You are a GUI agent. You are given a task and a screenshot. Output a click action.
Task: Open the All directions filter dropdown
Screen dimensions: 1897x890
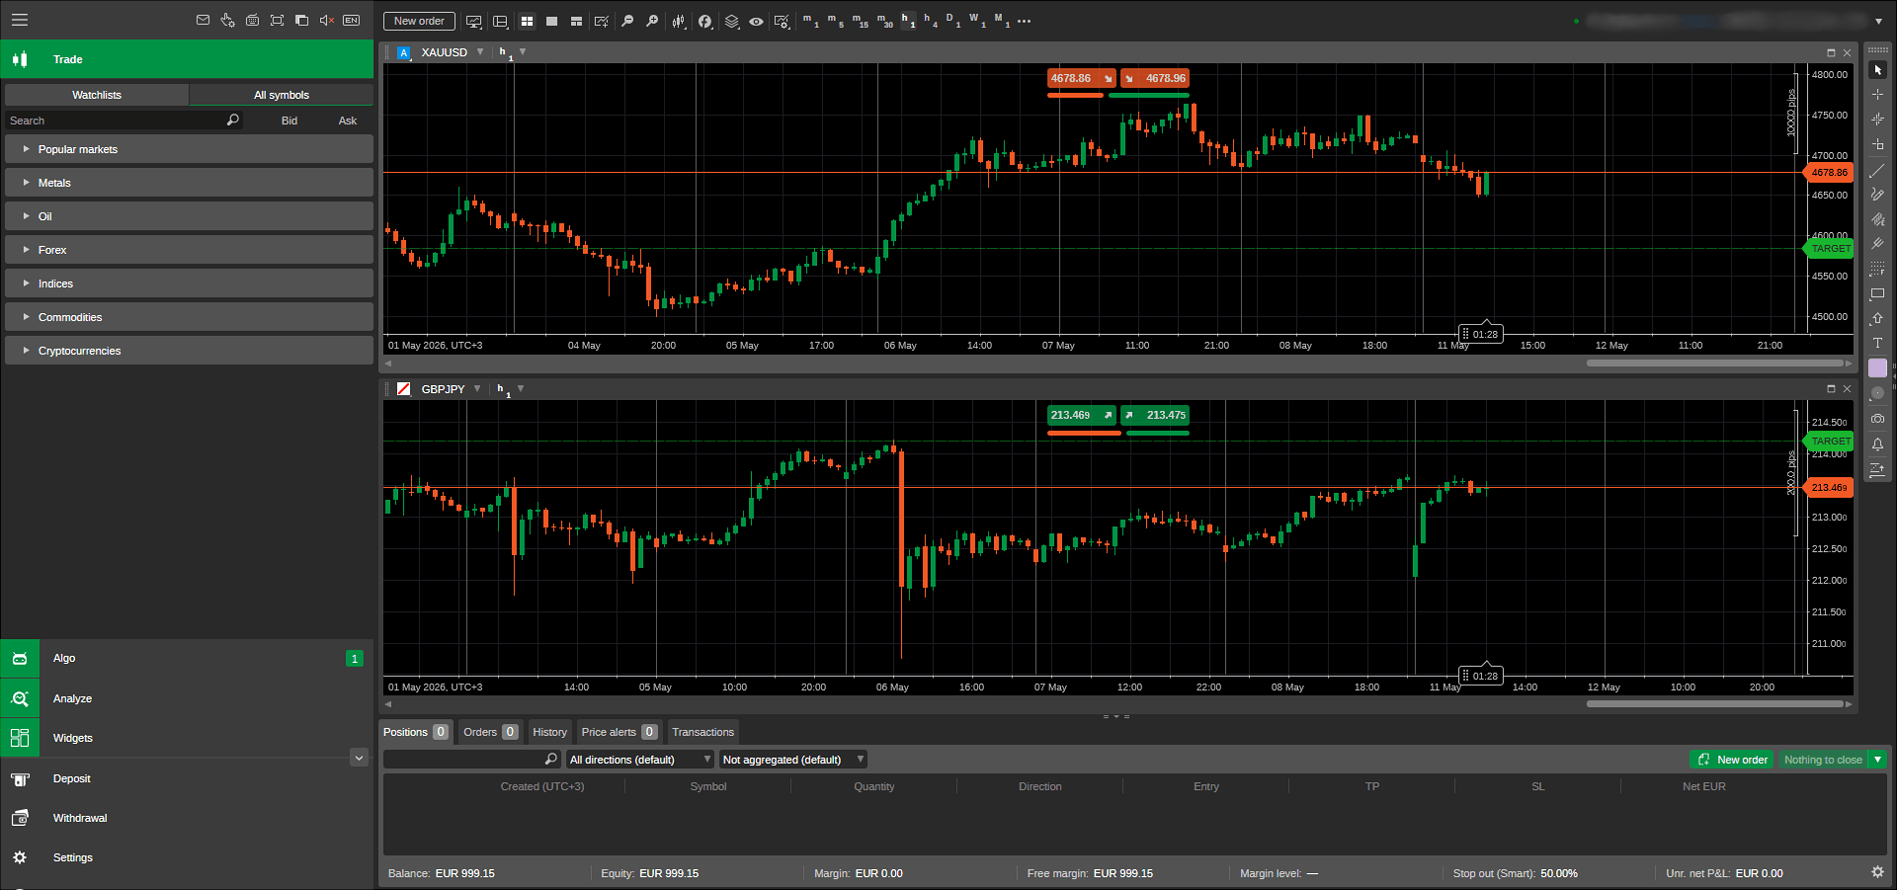640,760
